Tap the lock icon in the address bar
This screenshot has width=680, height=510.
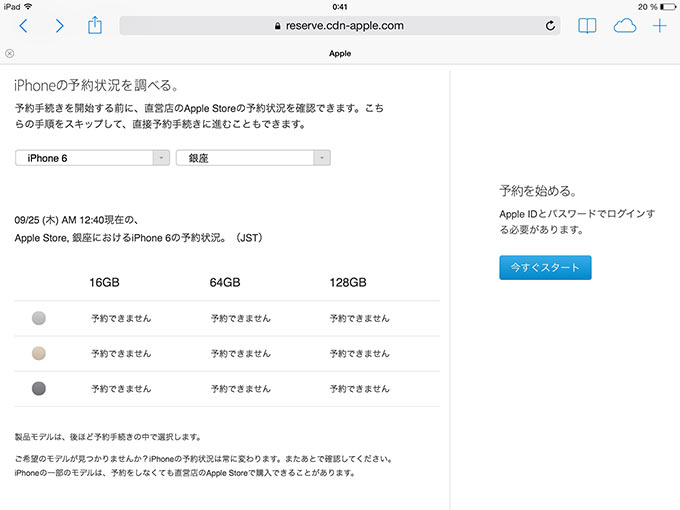pyautogui.click(x=278, y=26)
